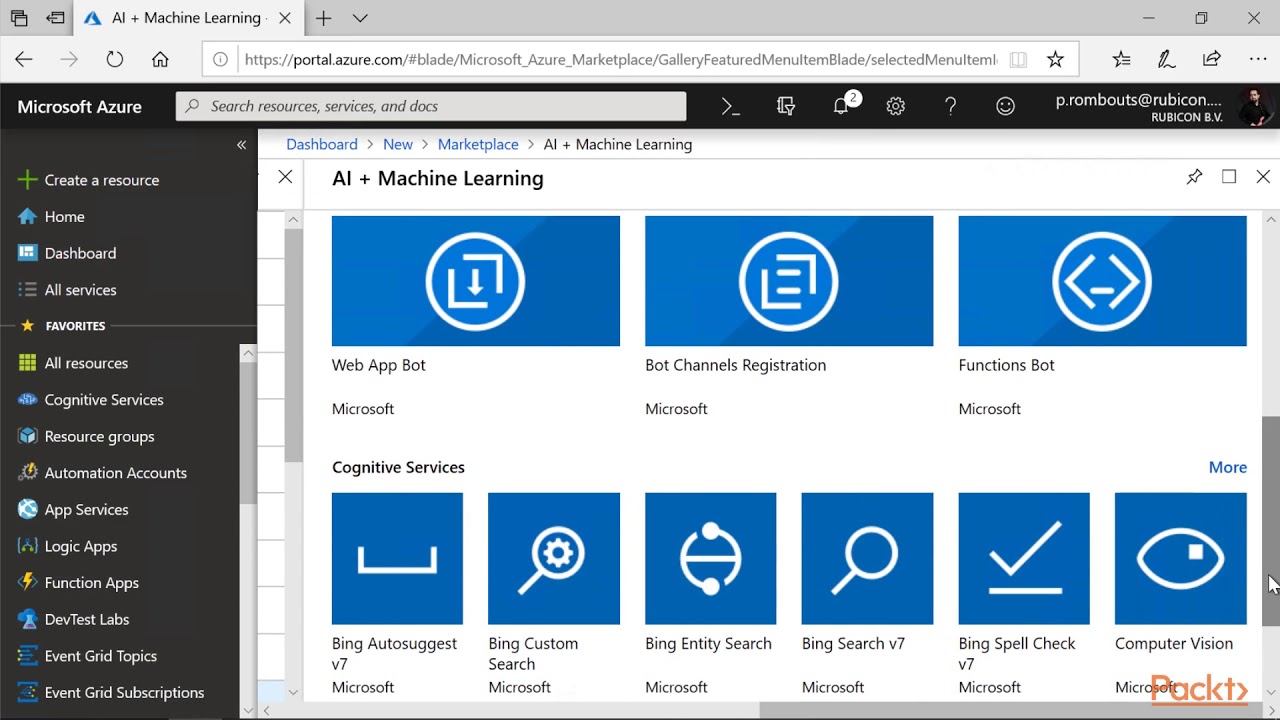Choose the Bing Spell Check v7 icon
The image size is (1280, 720).
coord(1024,558)
